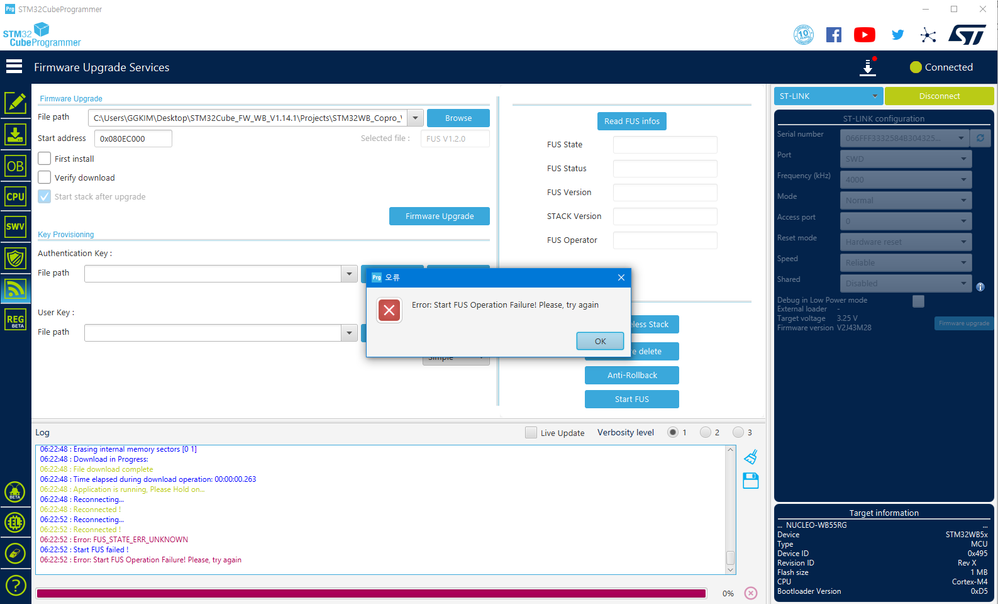Image resolution: width=998 pixels, height=604 pixels.
Task: Click the info icon beside Shared
Action: tap(980, 287)
